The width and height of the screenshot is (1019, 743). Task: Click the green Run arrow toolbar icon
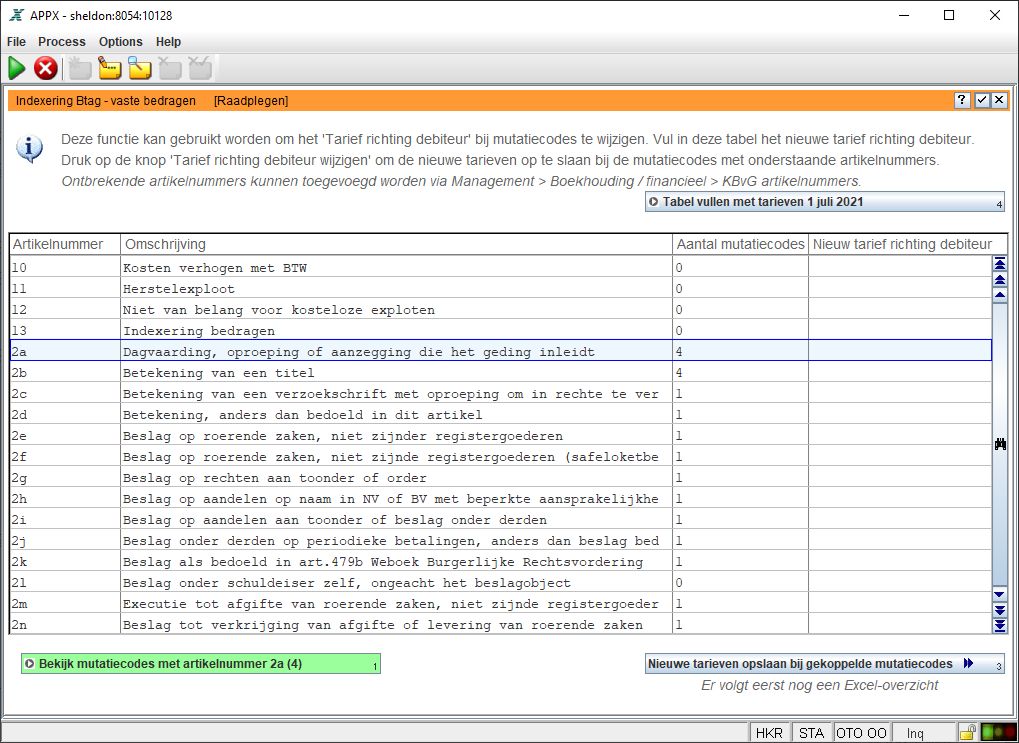click(16, 68)
